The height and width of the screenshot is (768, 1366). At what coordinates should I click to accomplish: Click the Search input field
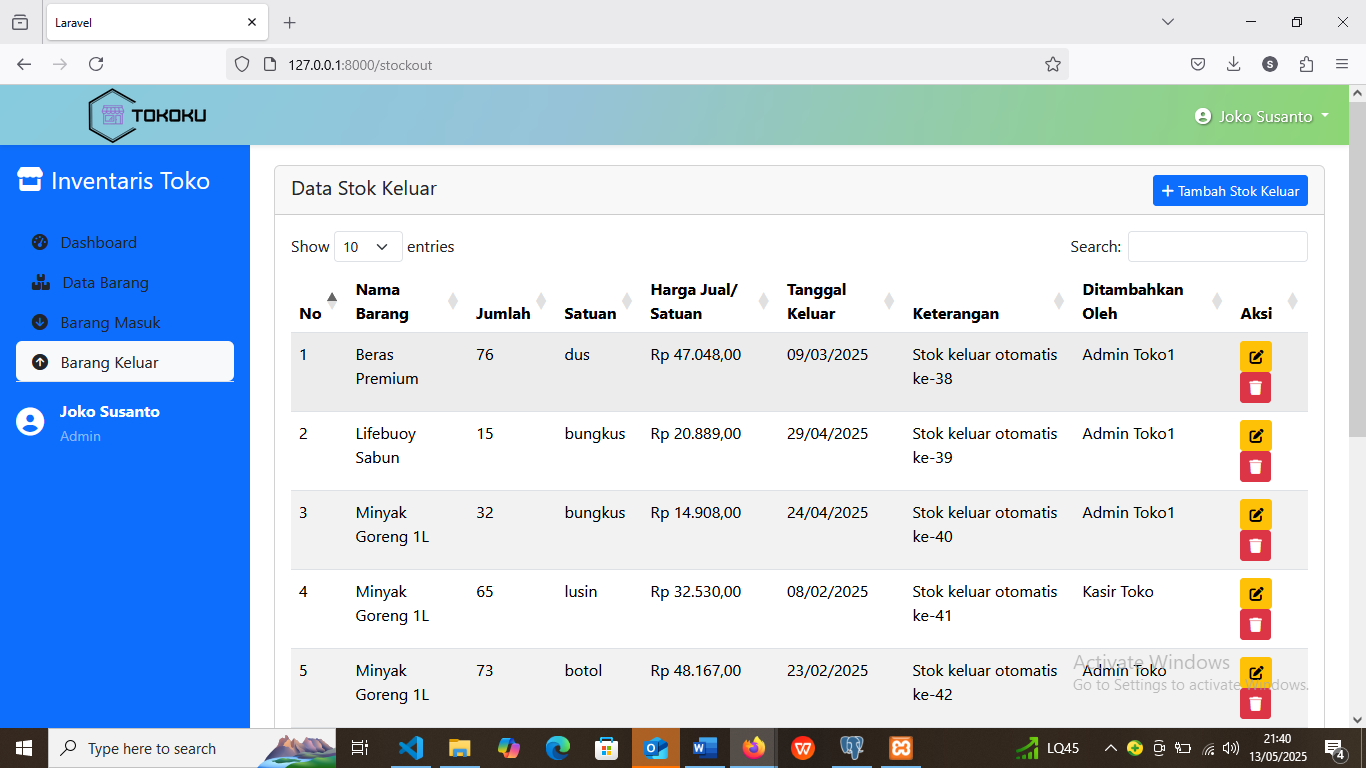tap(1217, 247)
